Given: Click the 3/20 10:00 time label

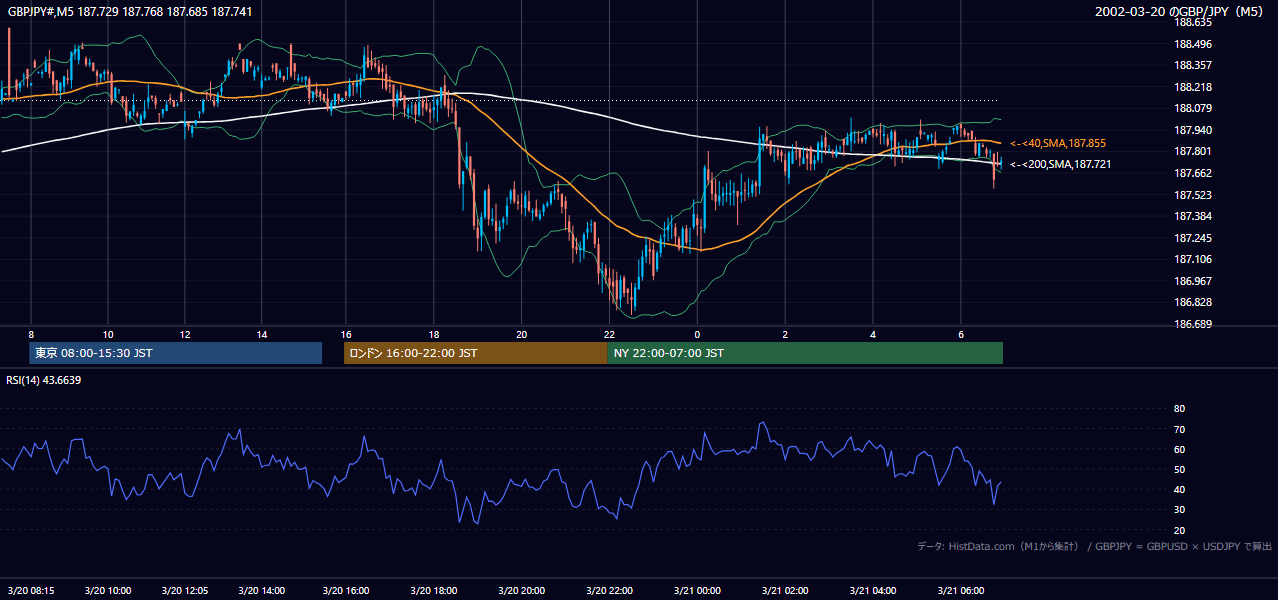Looking at the screenshot, I should click(107, 591).
